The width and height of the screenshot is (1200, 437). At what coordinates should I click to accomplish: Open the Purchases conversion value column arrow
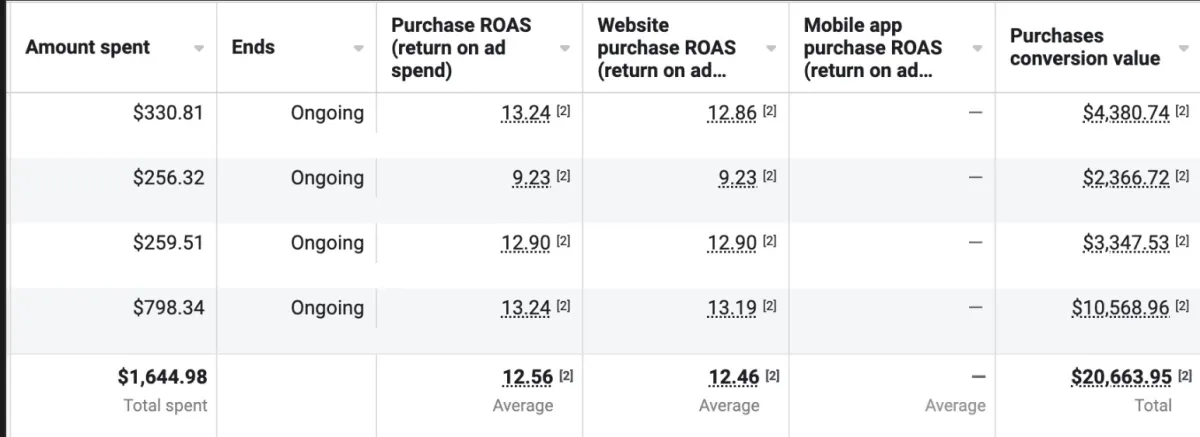point(1183,48)
